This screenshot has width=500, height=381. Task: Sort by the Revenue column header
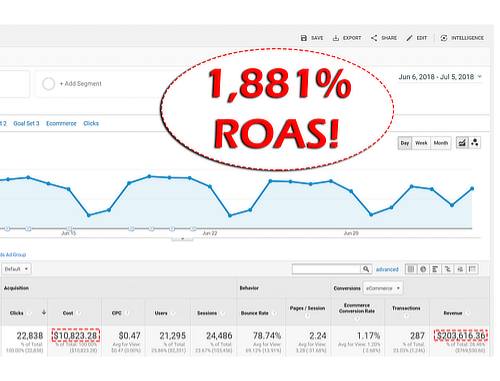(453, 313)
